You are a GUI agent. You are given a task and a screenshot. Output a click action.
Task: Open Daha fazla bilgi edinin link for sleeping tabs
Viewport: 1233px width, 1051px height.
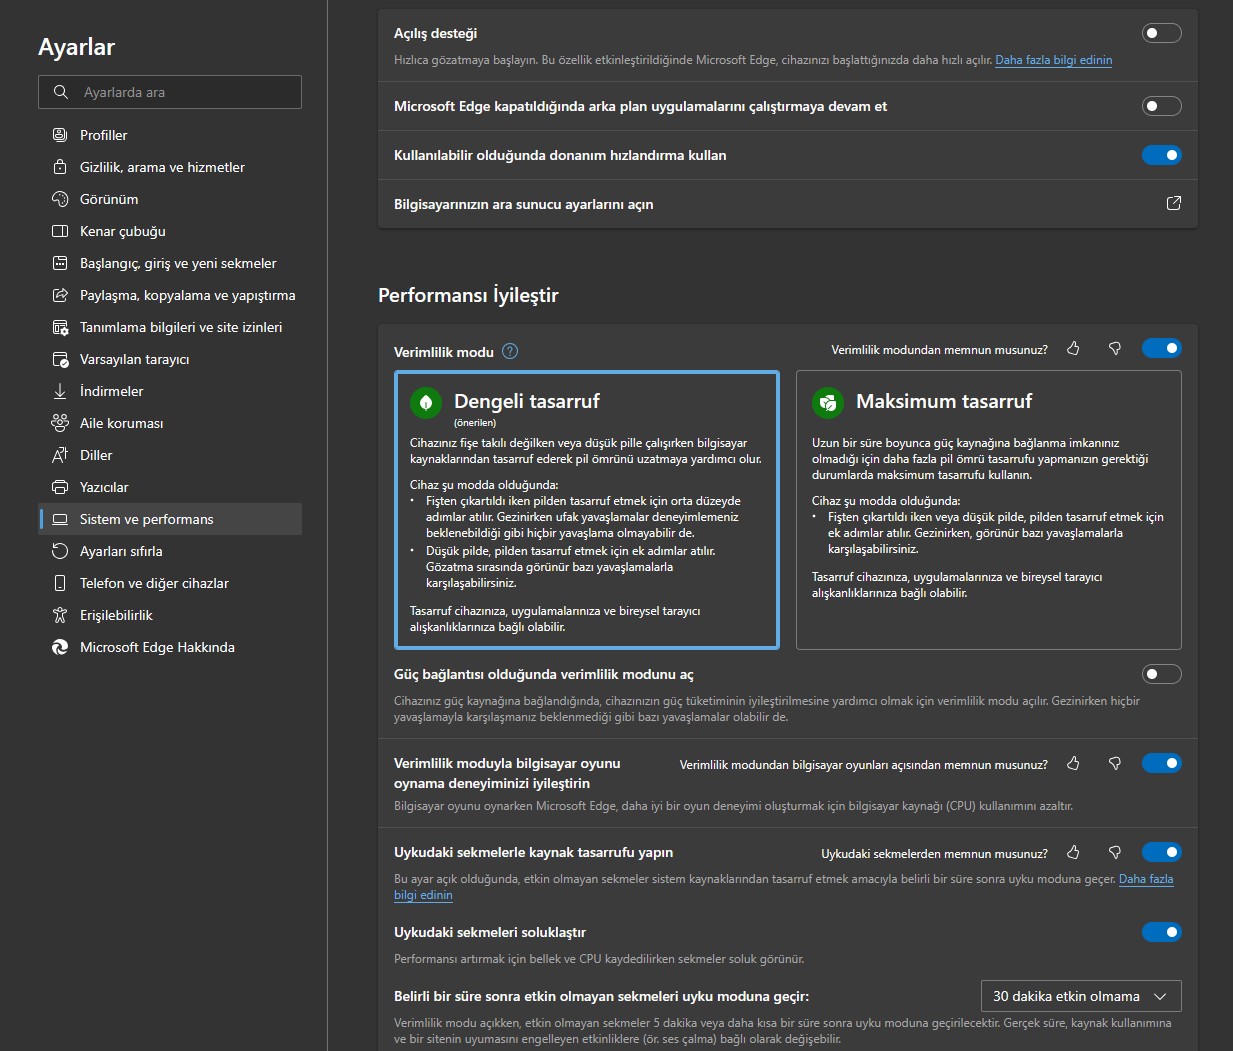[1145, 879]
